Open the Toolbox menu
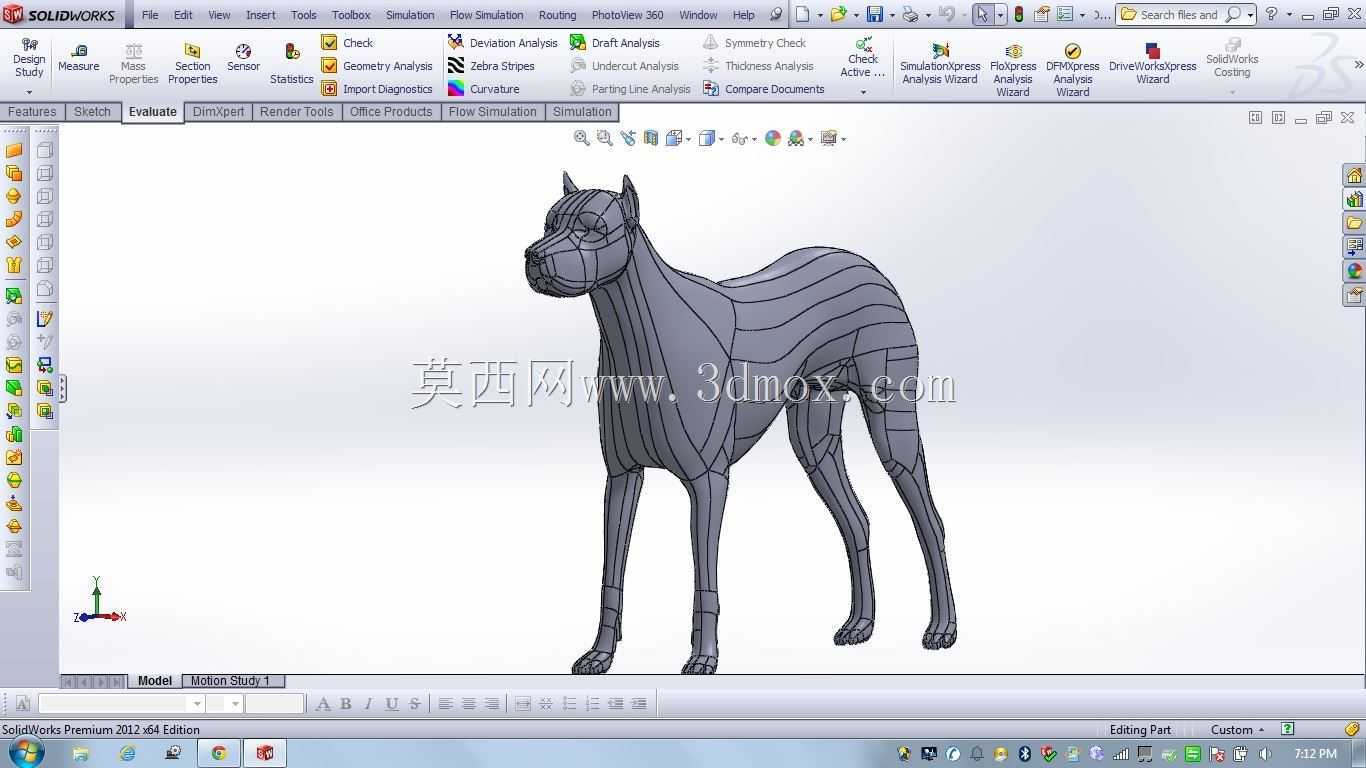The image size is (1366, 768). coord(351,15)
